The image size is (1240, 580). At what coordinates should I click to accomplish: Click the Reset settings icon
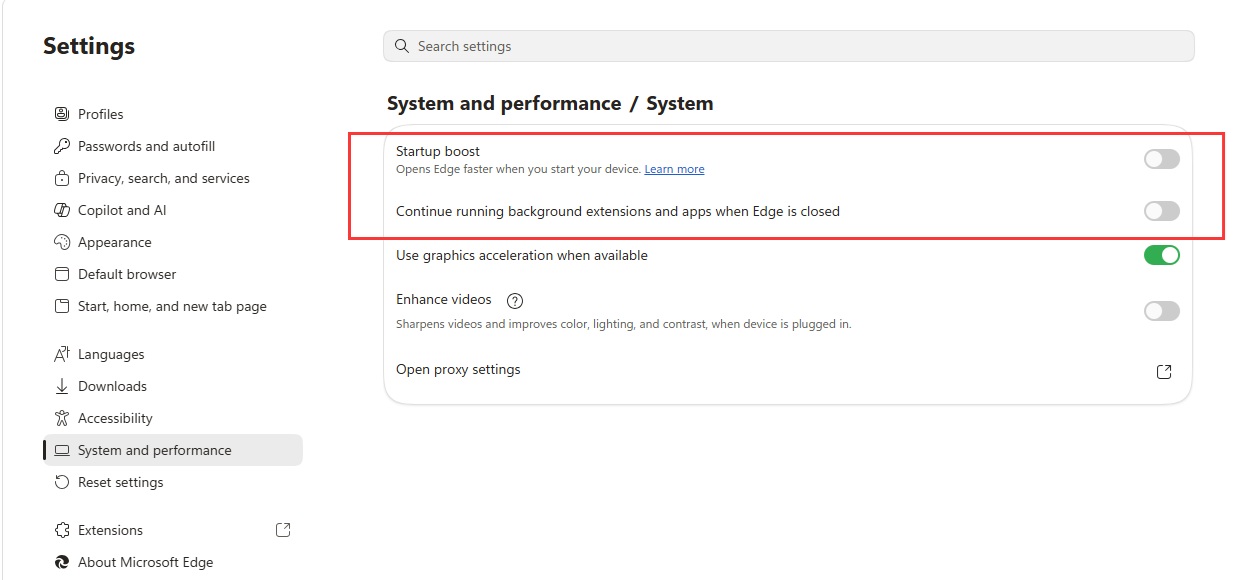pos(62,482)
